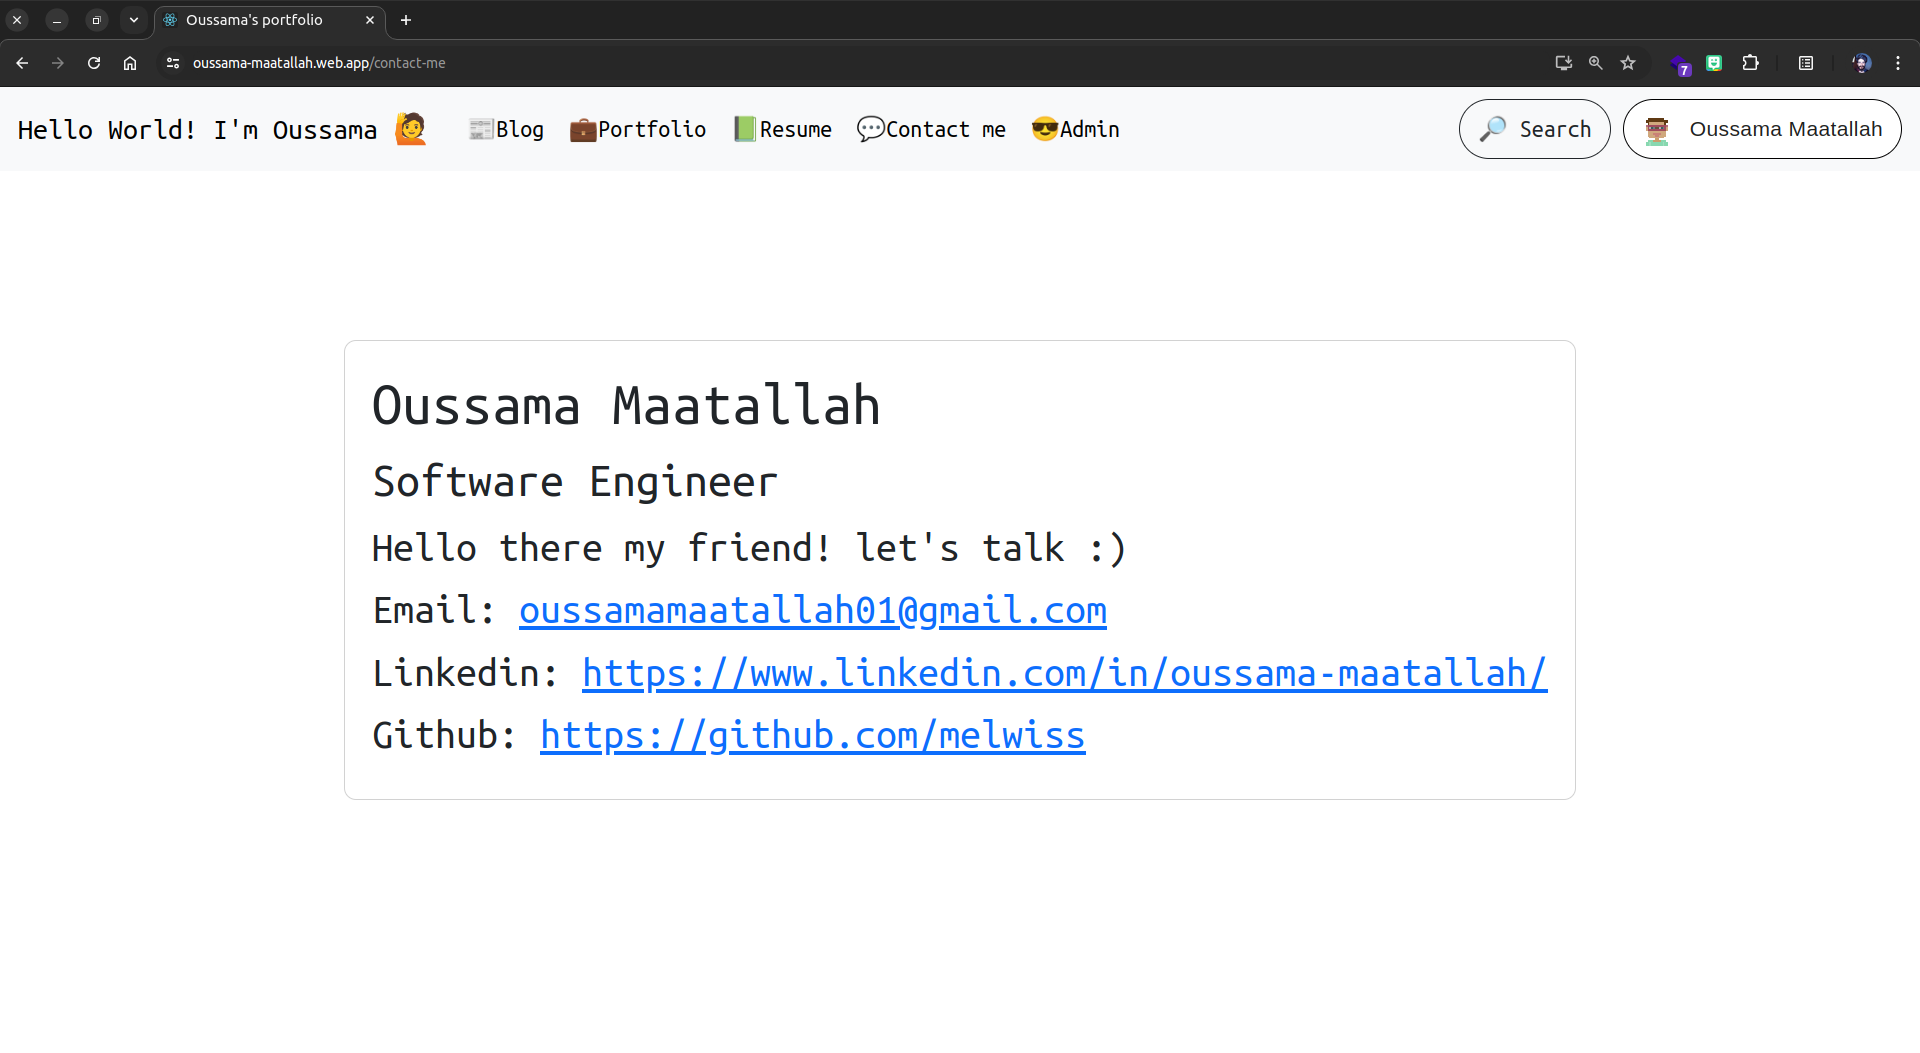Open the github.com/melwiss link
This screenshot has width=1920, height=1053.
[x=813, y=736]
